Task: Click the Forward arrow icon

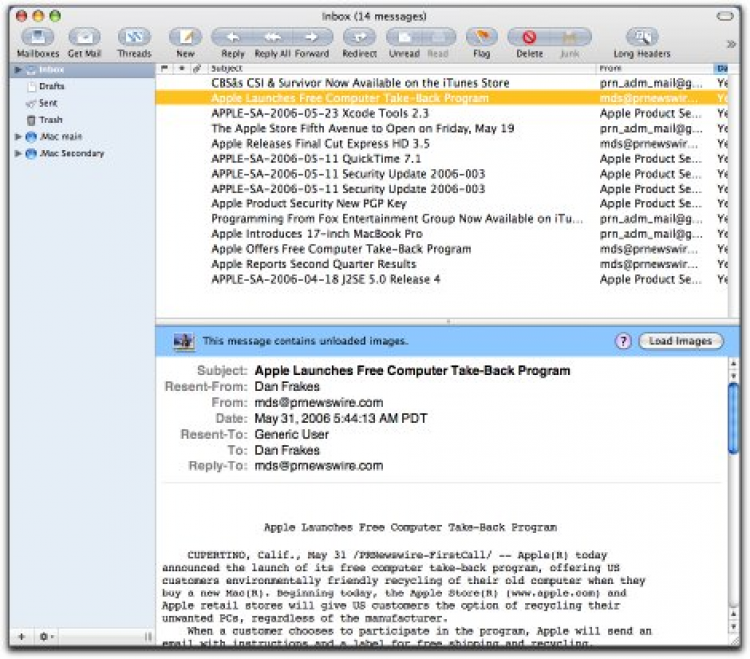Action: point(312,37)
